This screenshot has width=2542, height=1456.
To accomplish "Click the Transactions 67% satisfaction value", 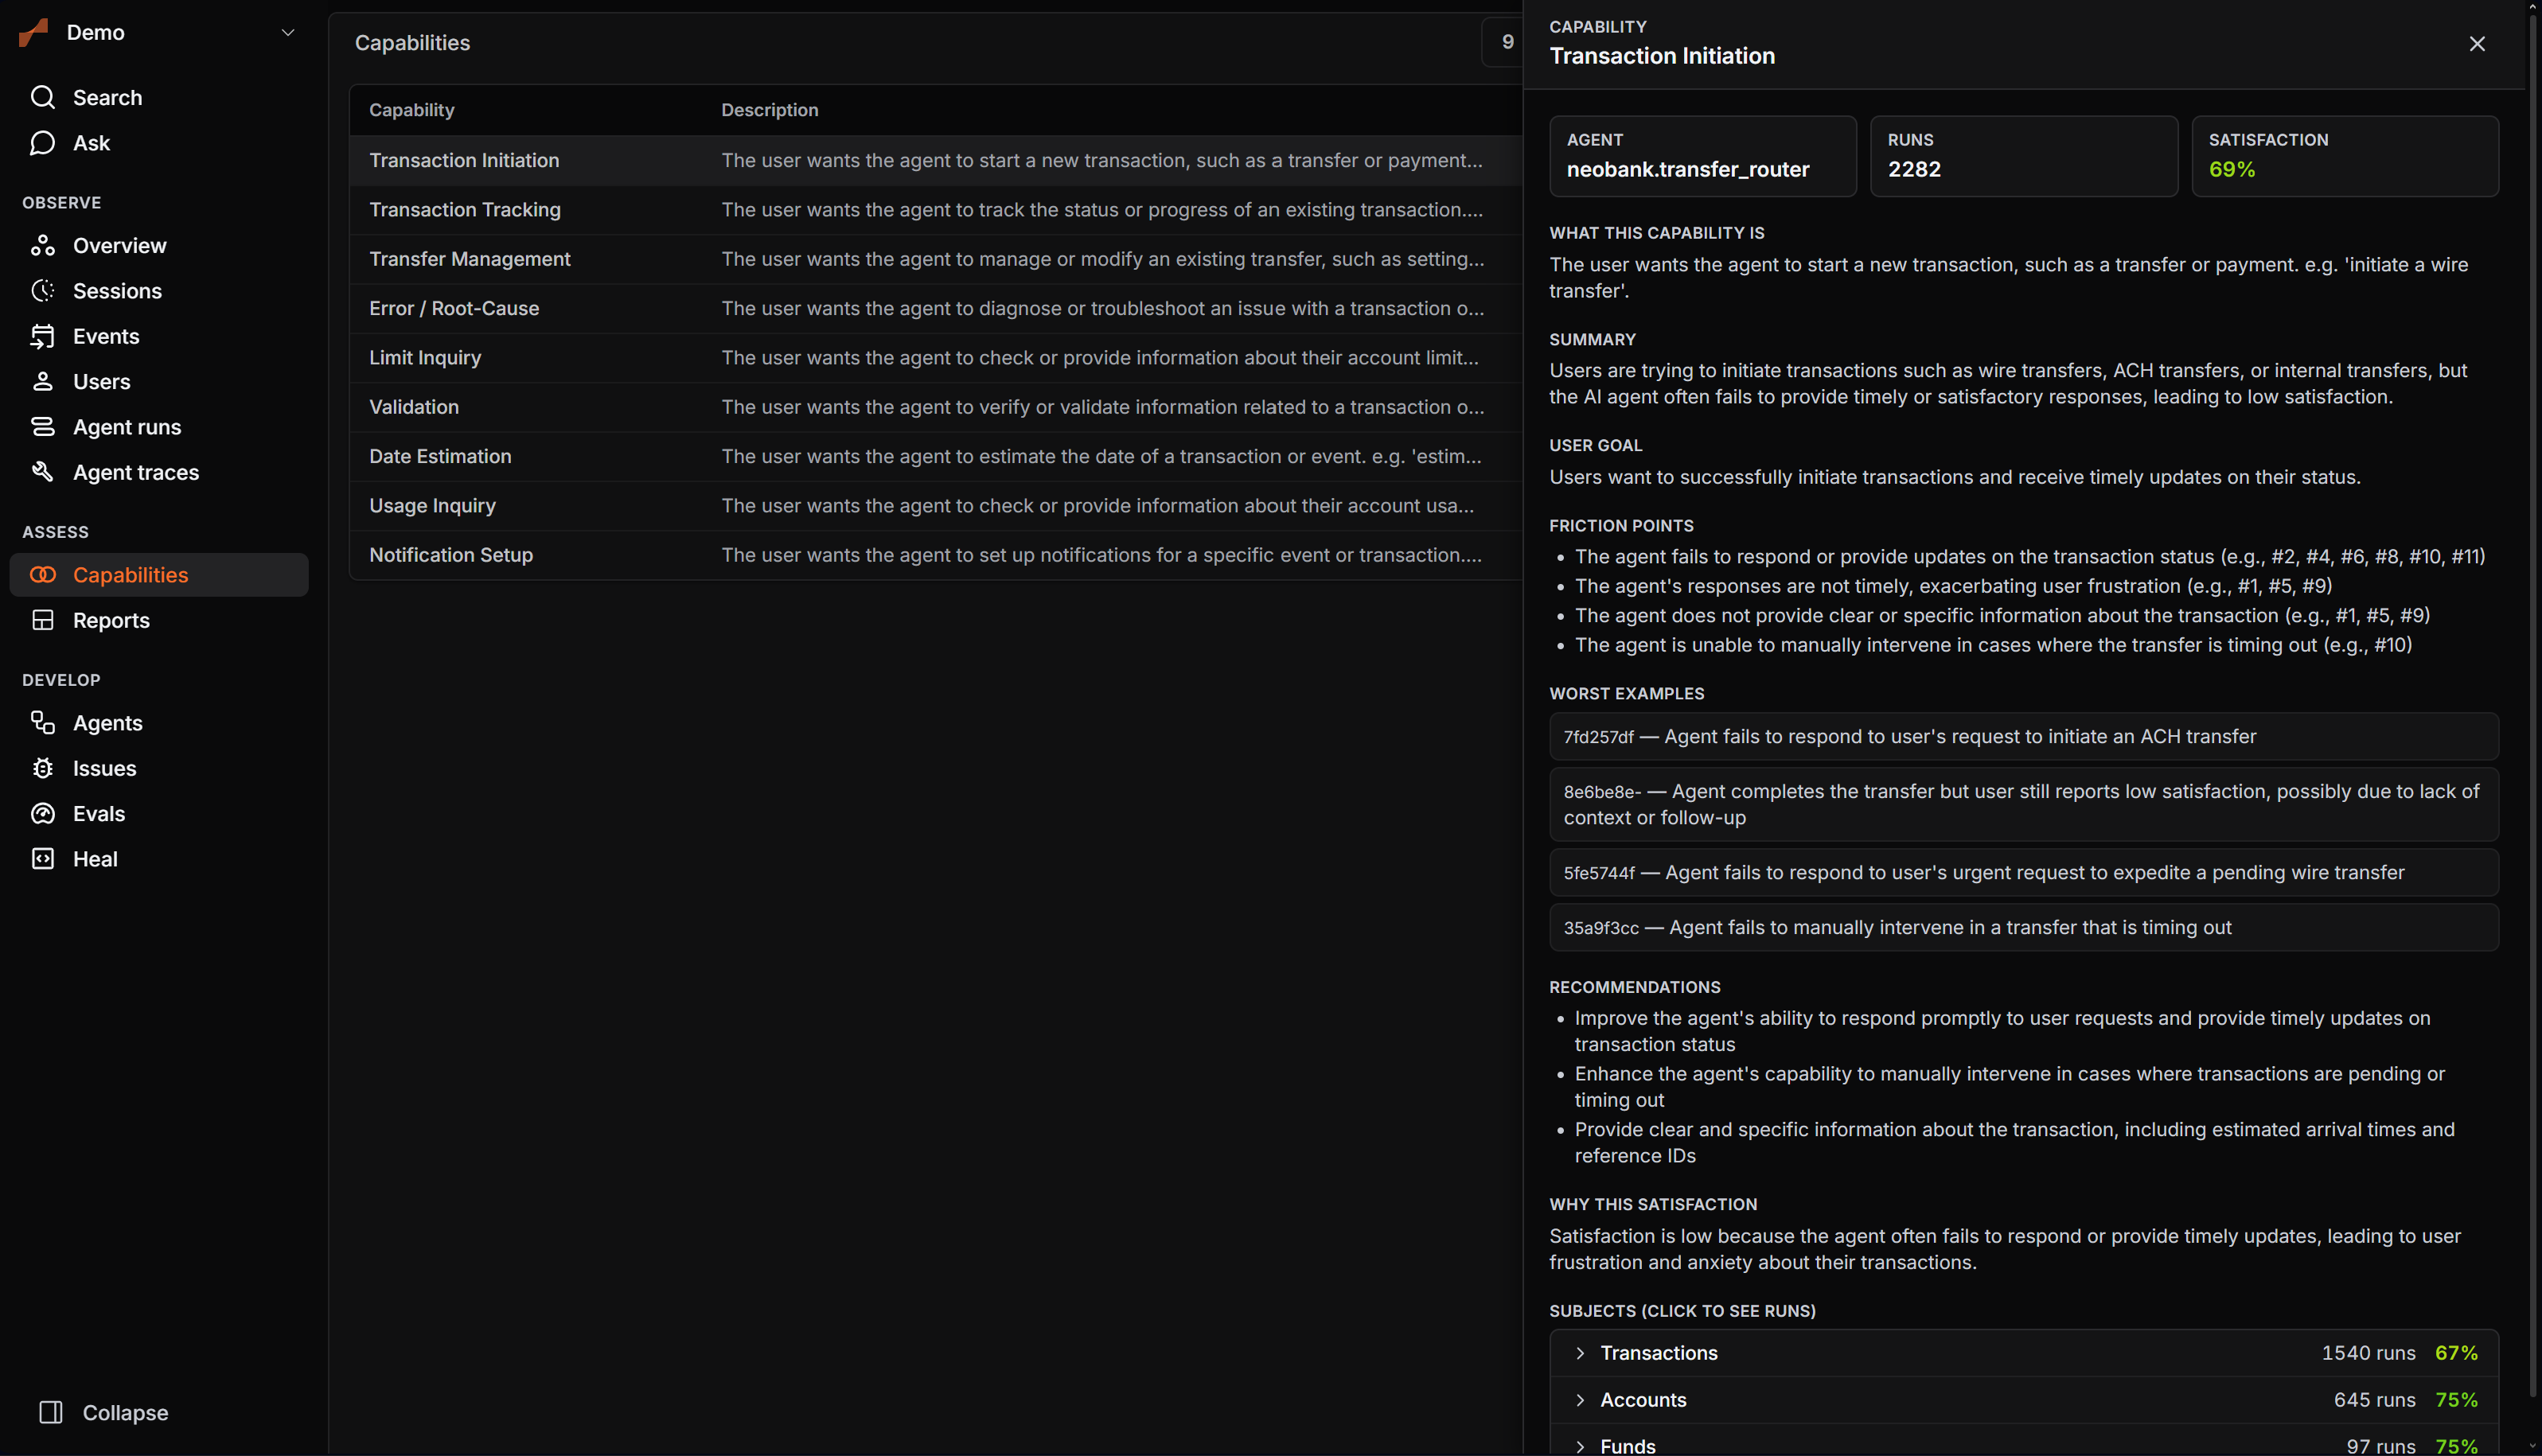I will (2456, 1353).
